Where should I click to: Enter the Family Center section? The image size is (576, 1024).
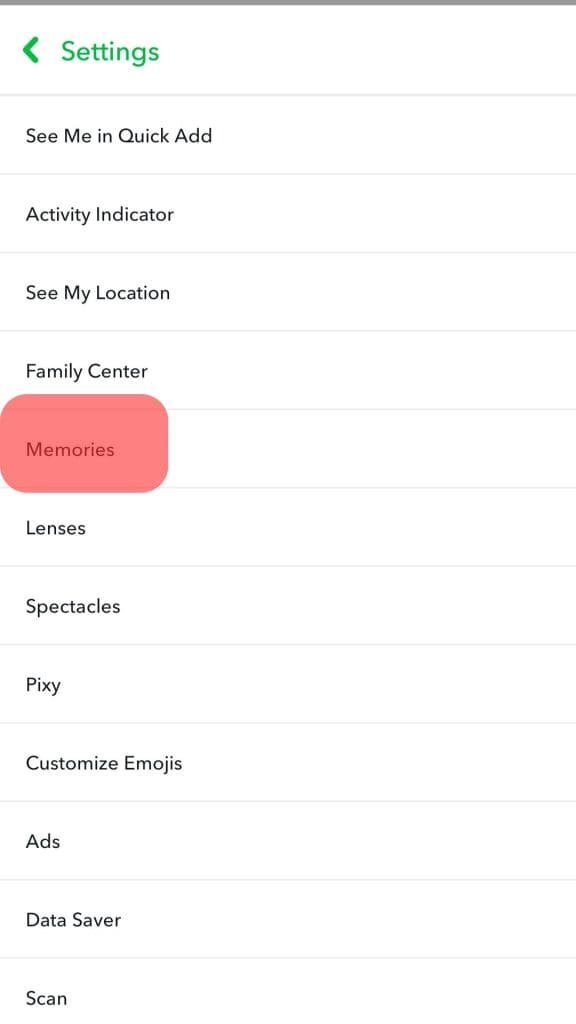click(x=87, y=370)
